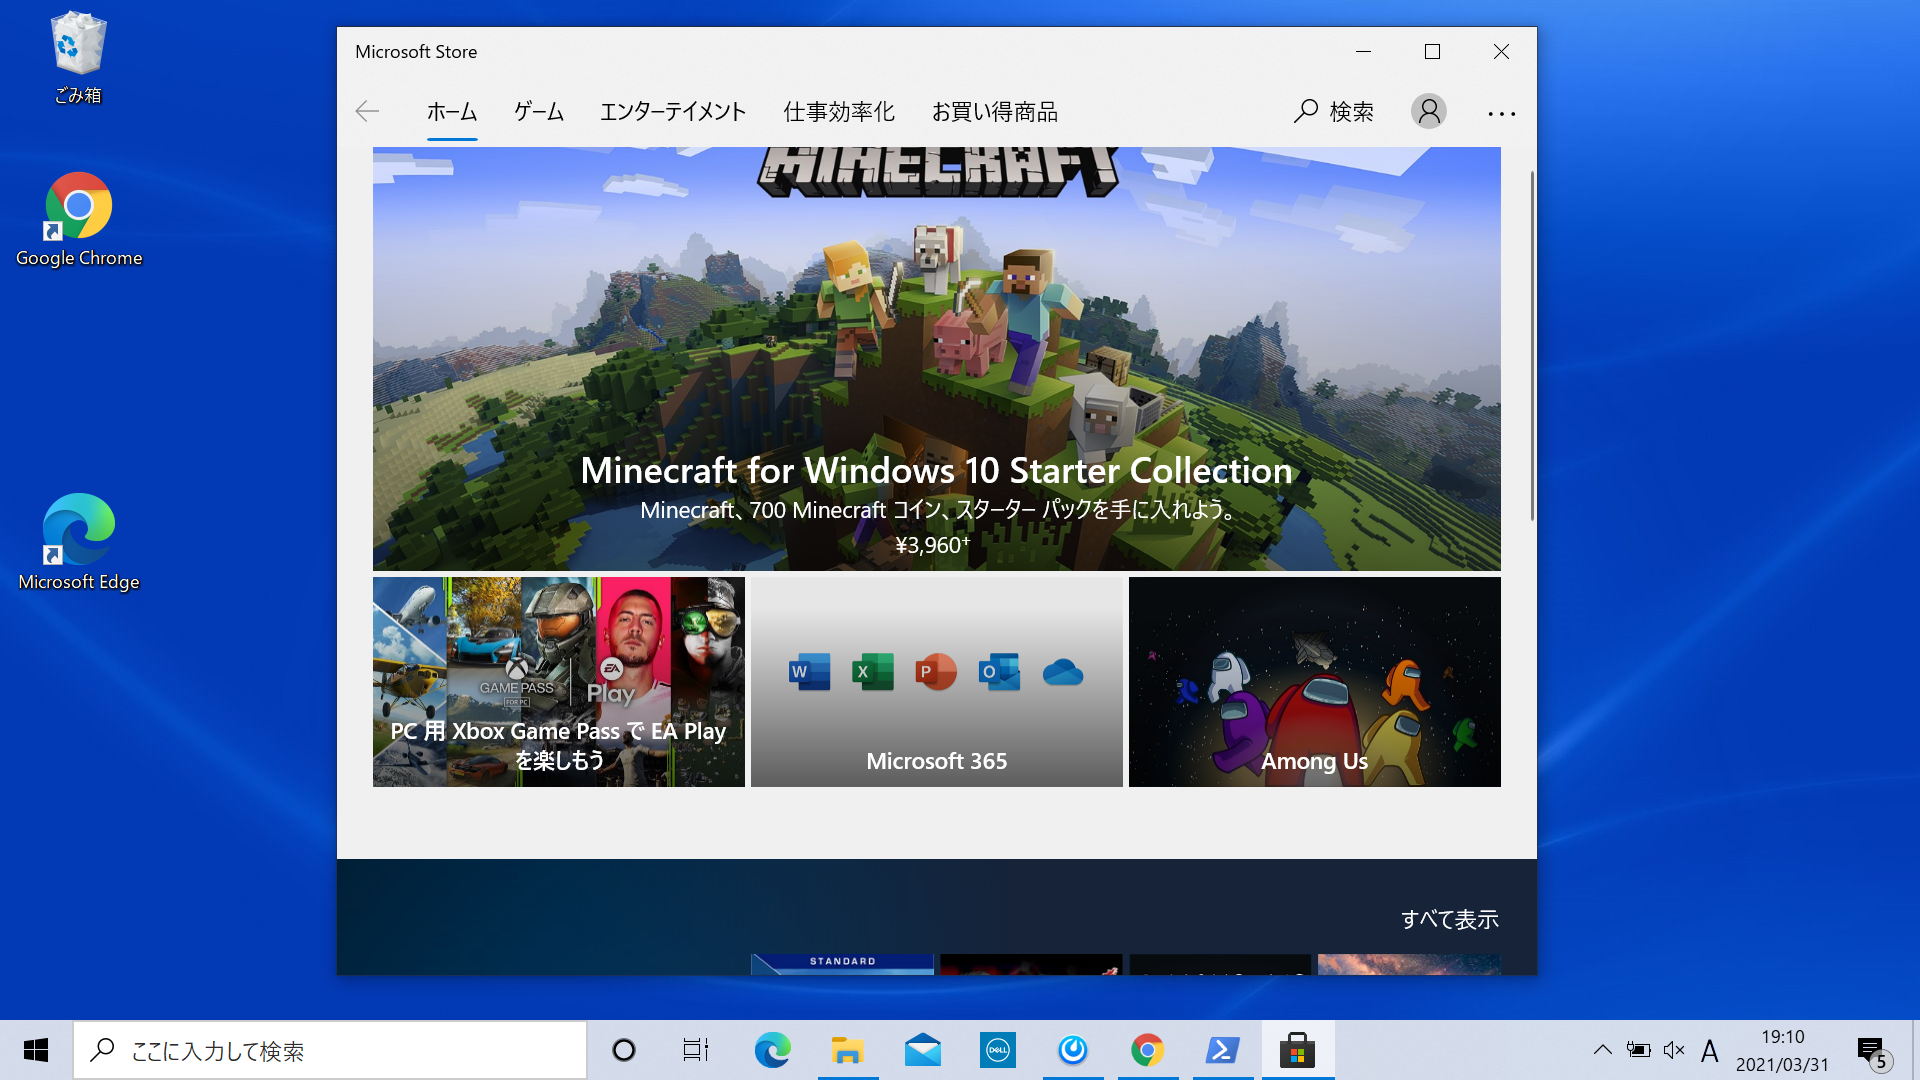Click the Microsoft Store taskbar icon
The height and width of the screenshot is (1080, 1920).
[1297, 1050]
